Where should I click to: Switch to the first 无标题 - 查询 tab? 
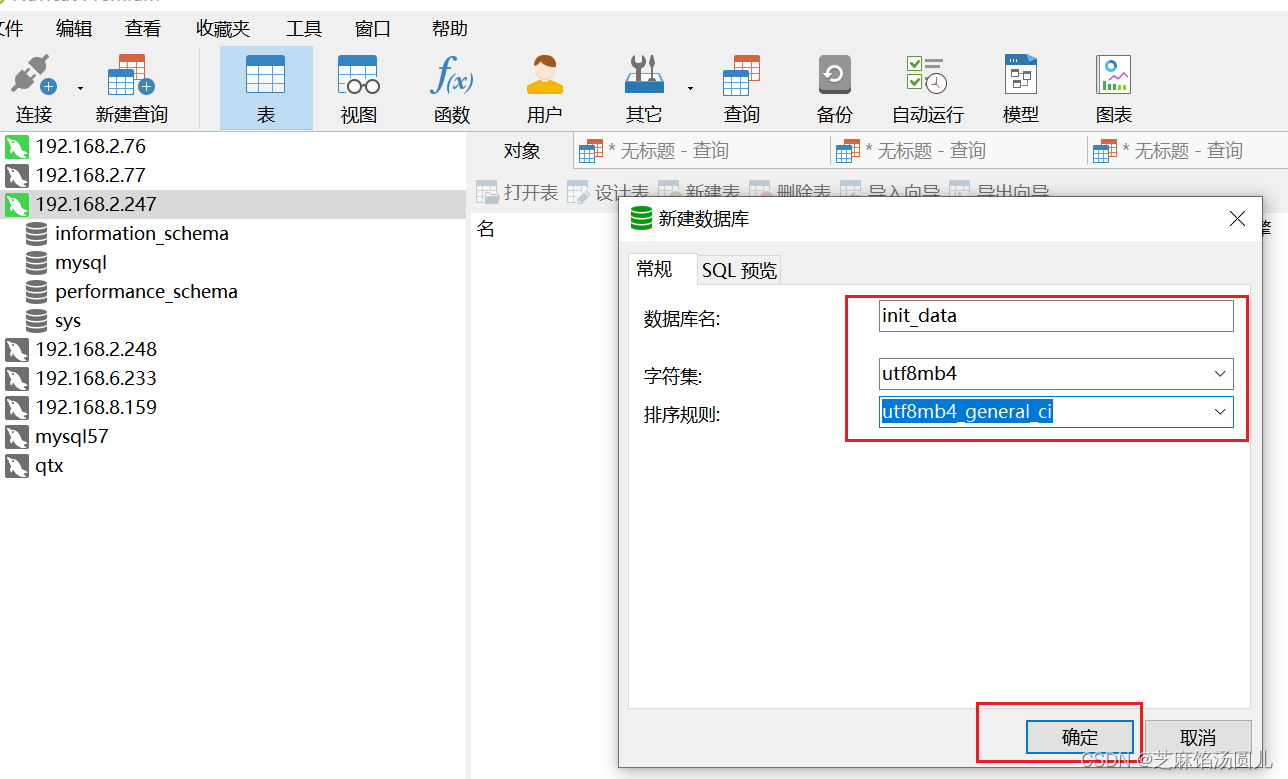coord(702,151)
